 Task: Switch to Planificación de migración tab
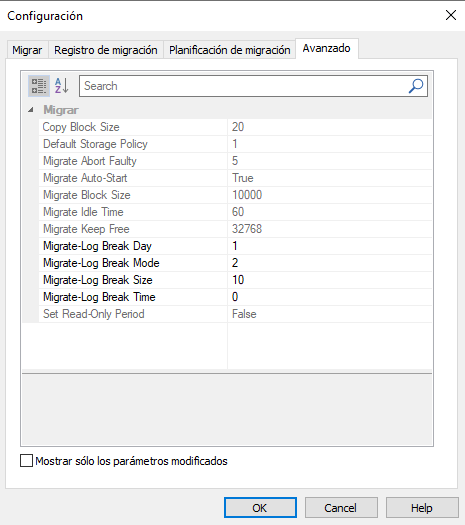click(230, 50)
